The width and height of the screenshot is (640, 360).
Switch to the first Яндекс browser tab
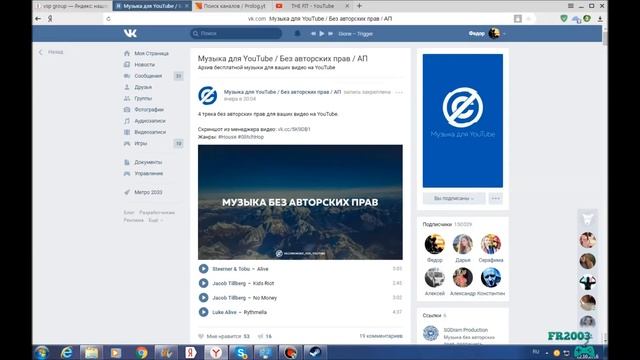(72, 6)
